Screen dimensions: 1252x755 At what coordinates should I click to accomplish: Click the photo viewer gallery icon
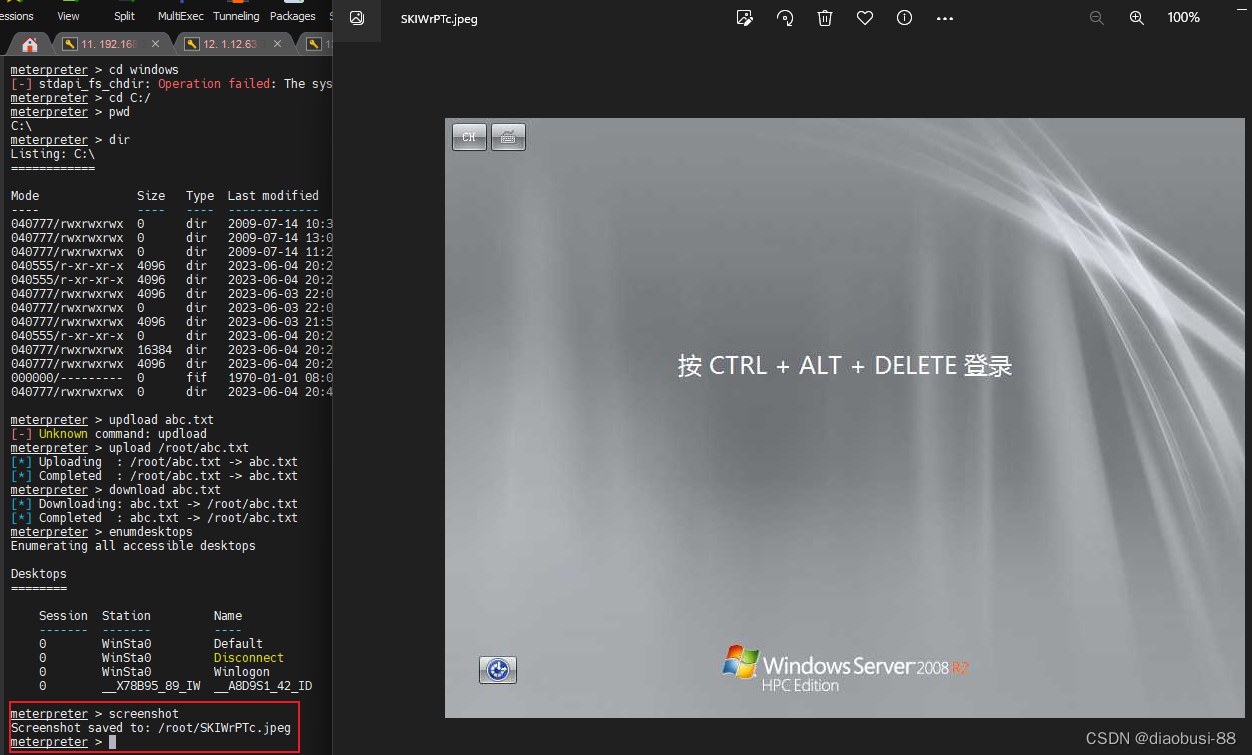click(x=357, y=18)
